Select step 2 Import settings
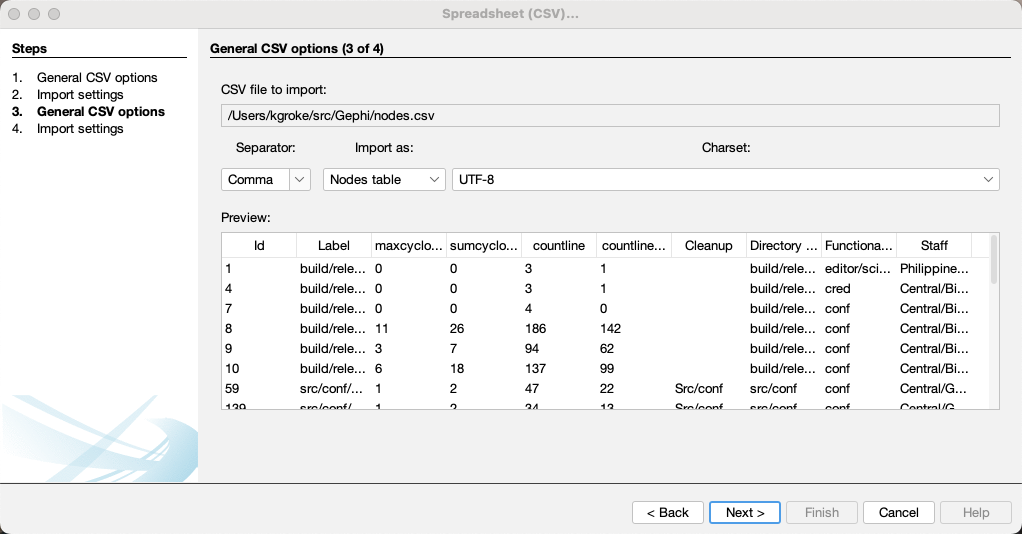Viewport: 1022px width, 534px height. pos(80,95)
